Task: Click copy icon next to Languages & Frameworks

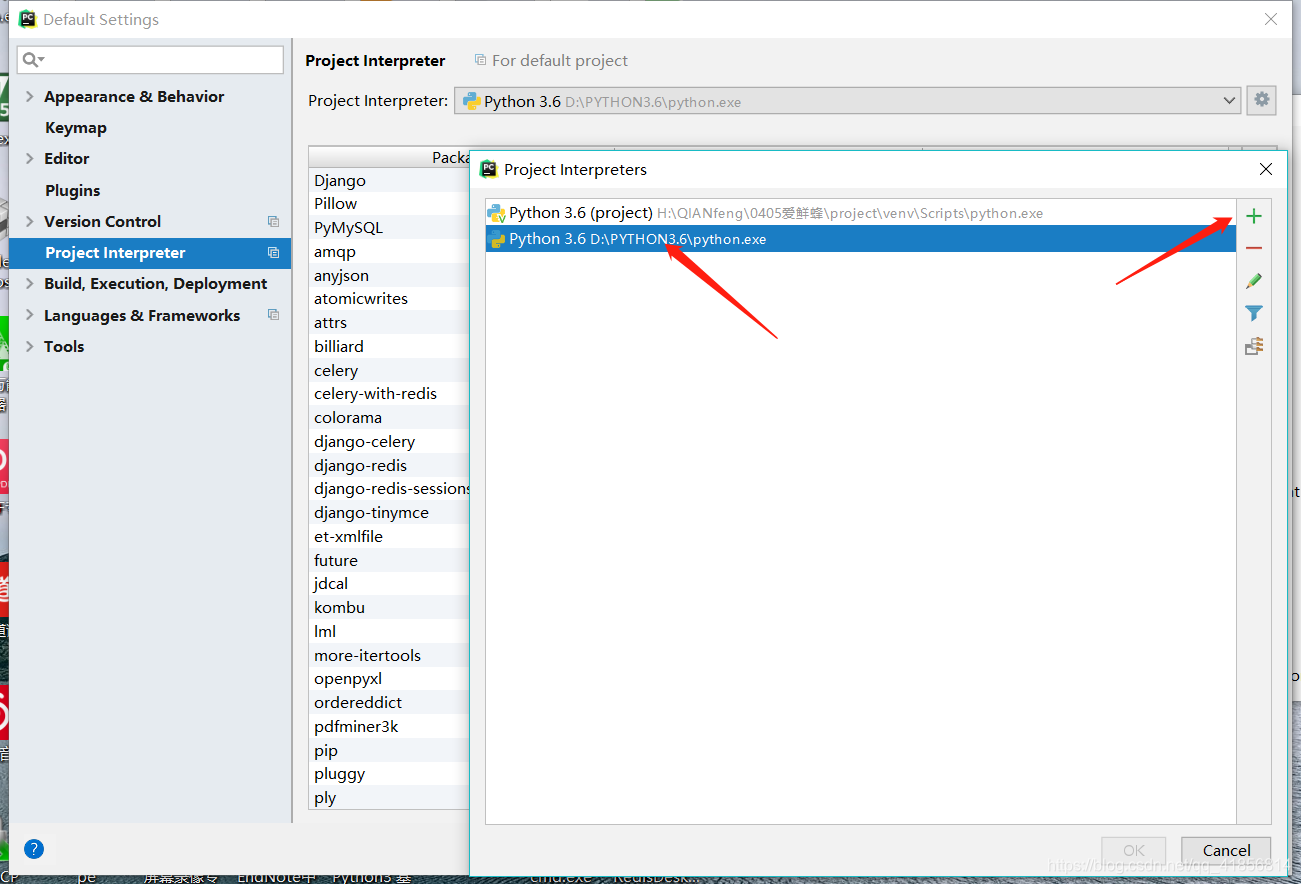Action: pos(273,315)
